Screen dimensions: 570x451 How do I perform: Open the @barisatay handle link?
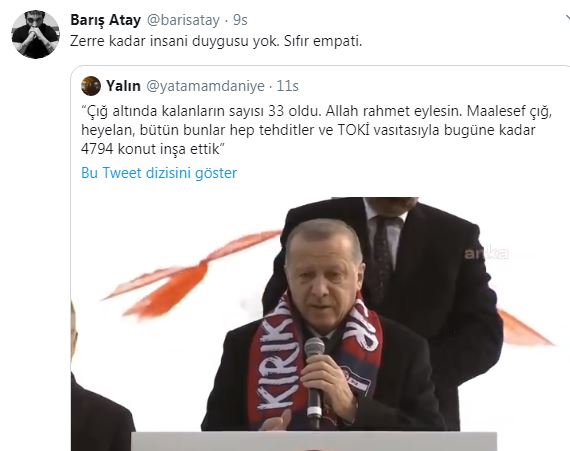(183, 20)
